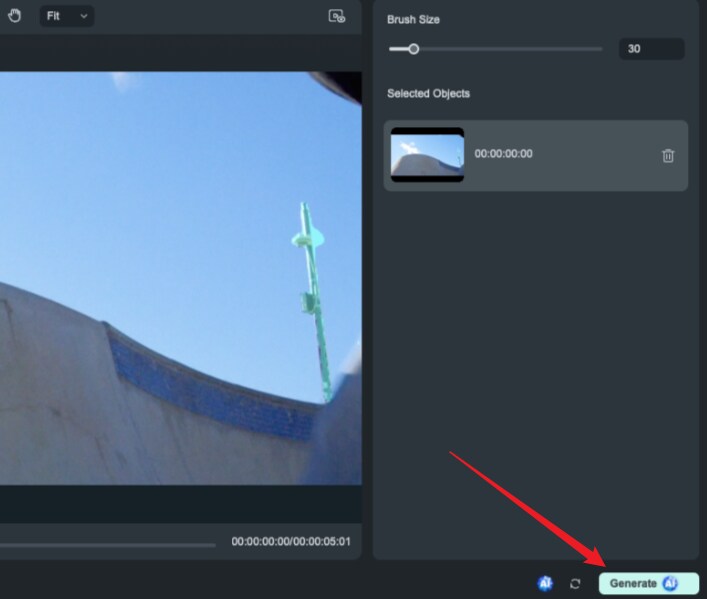Click the Generate button
Viewport: 707px width, 599px height.
coord(648,583)
